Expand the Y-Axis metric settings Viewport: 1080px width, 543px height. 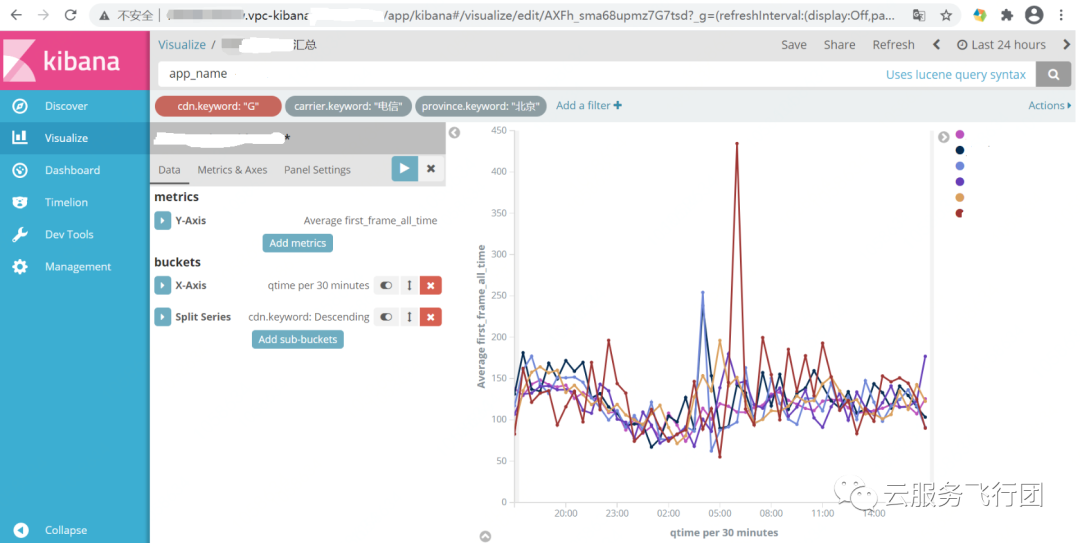[163, 221]
